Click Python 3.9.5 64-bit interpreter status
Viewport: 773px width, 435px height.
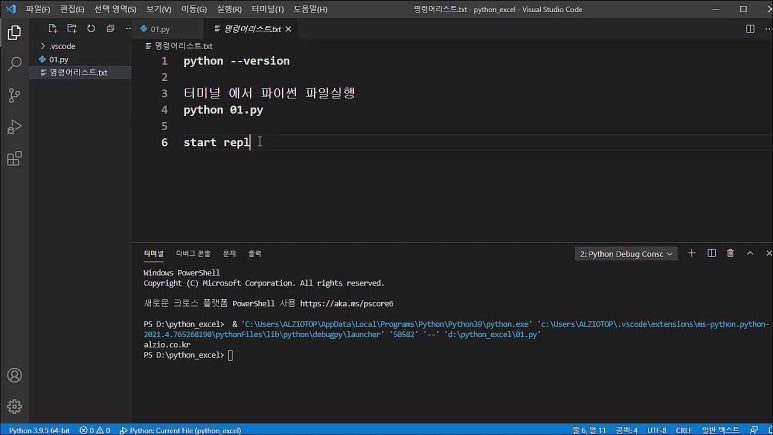(x=39, y=430)
